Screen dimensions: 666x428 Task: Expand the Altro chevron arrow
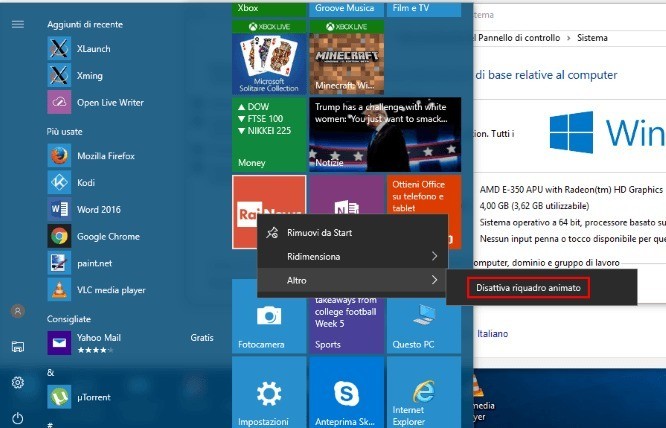(434, 280)
